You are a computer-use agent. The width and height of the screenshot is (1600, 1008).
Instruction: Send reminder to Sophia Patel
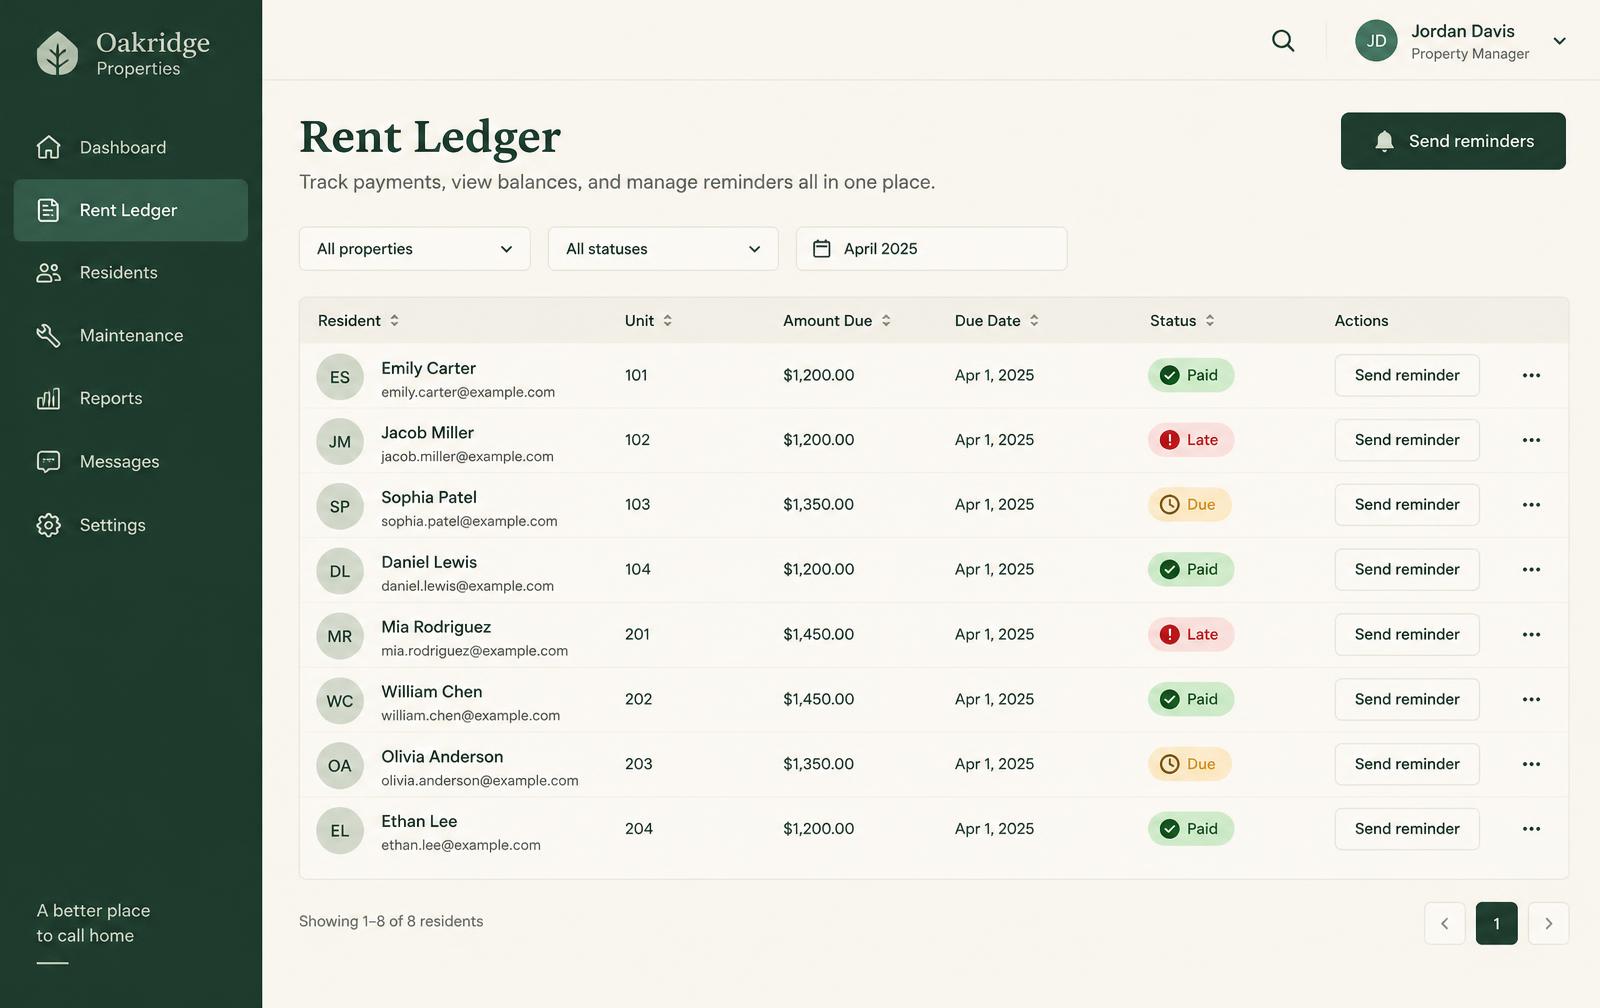coord(1407,505)
